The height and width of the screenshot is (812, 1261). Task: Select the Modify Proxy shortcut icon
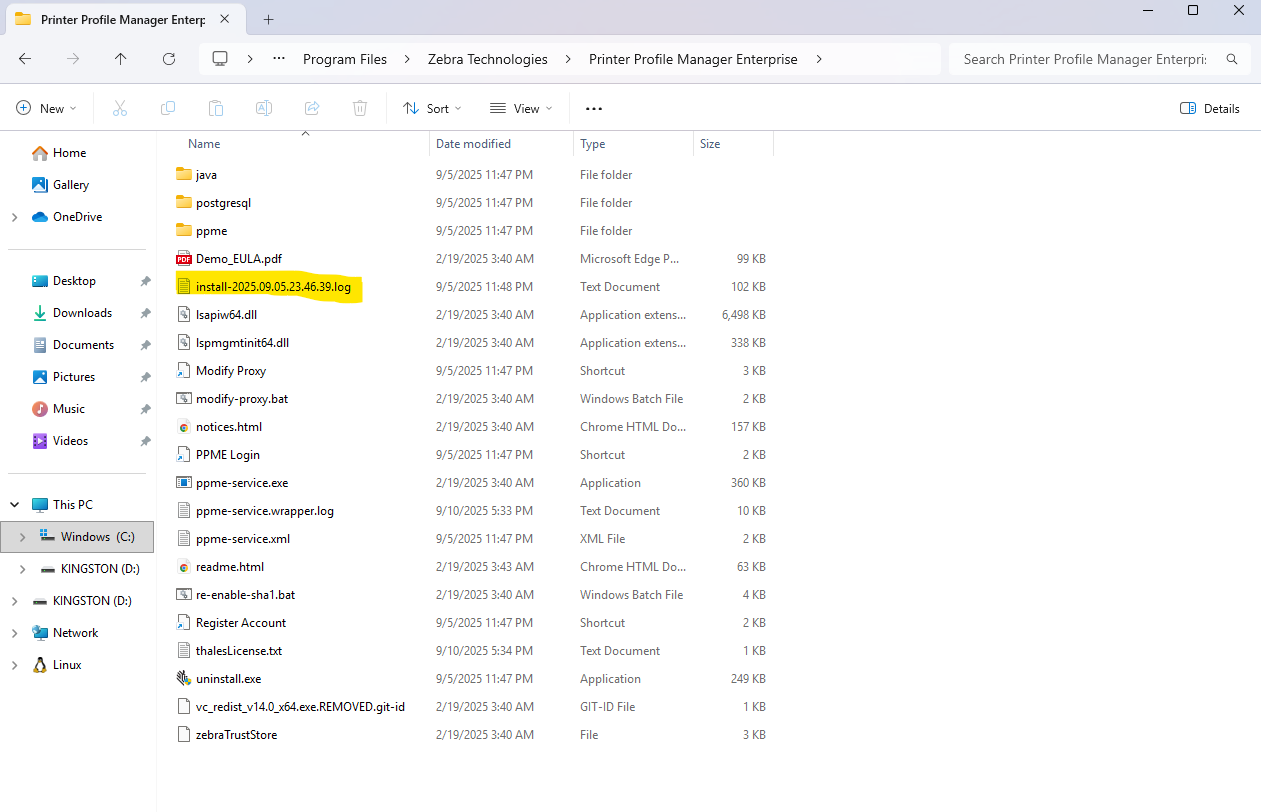(x=184, y=370)
